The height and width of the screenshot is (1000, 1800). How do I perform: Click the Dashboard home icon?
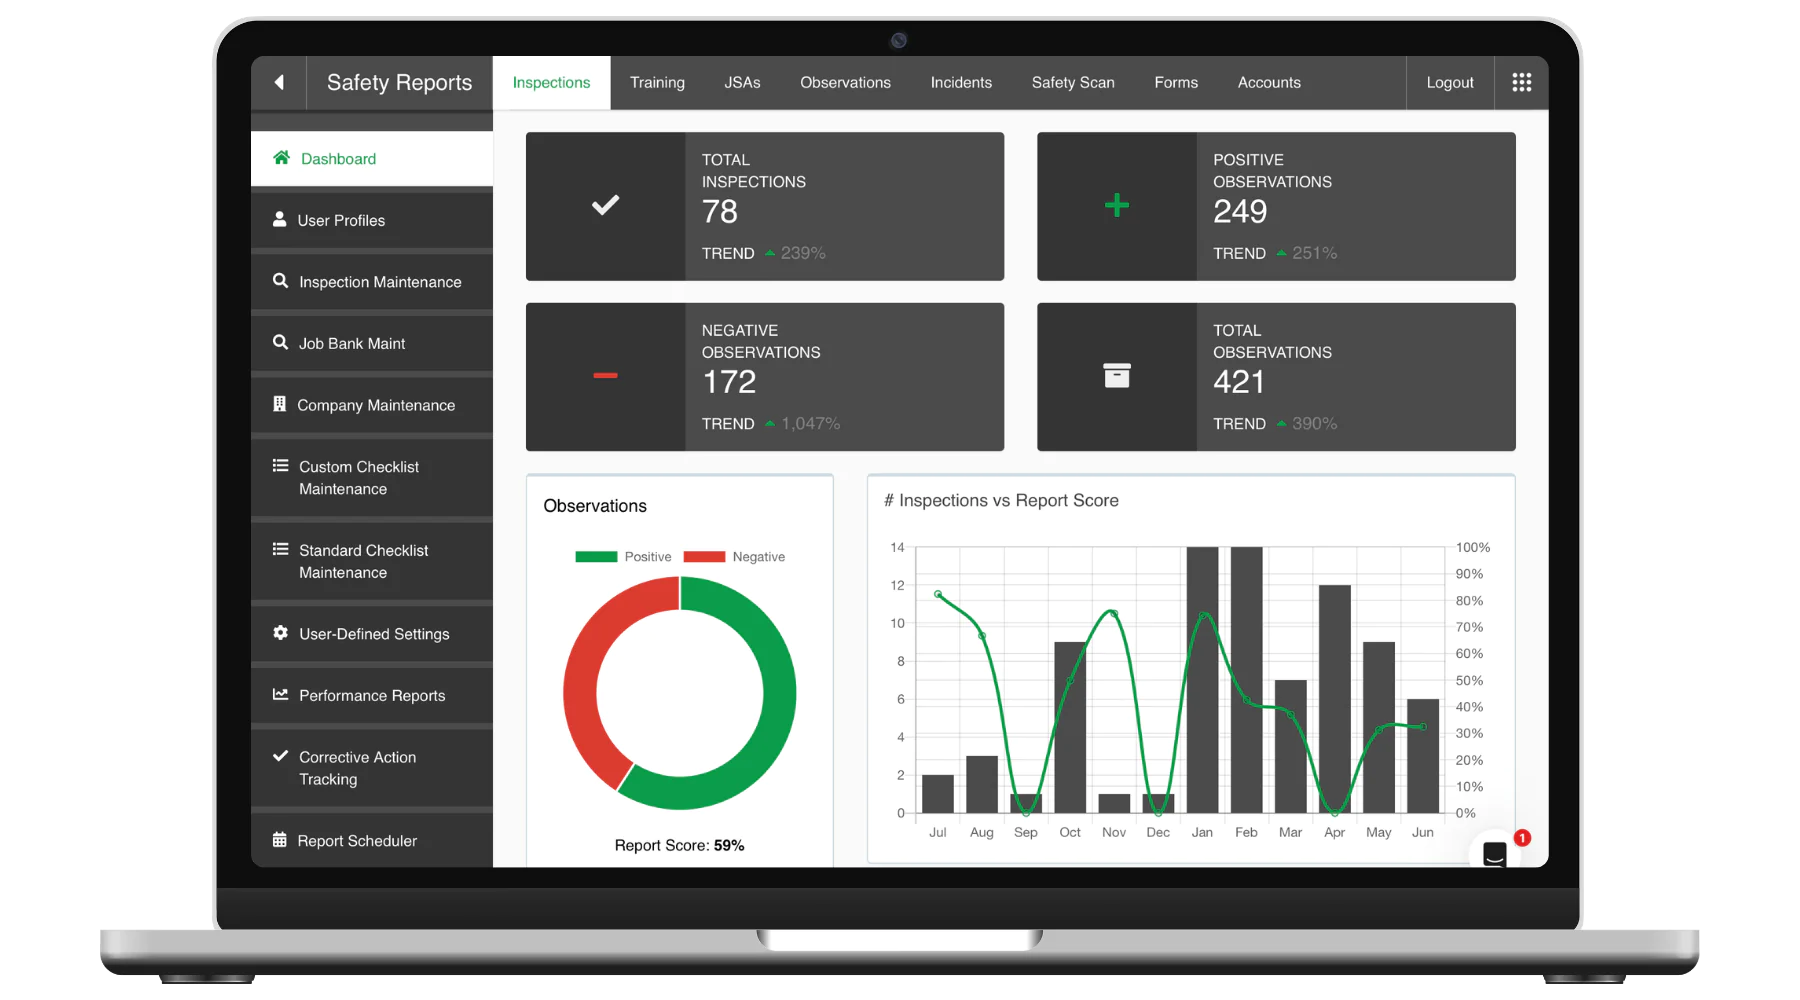pos(282,158)
